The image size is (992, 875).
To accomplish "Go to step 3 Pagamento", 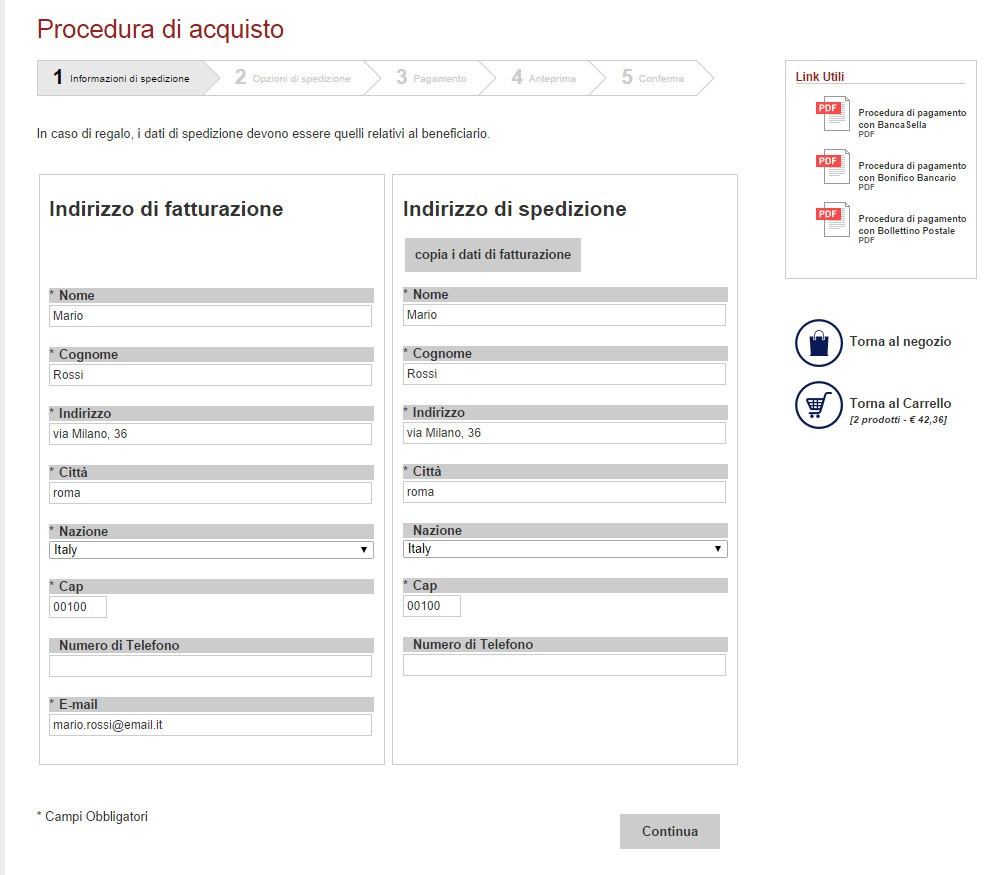I will point(431,78).
